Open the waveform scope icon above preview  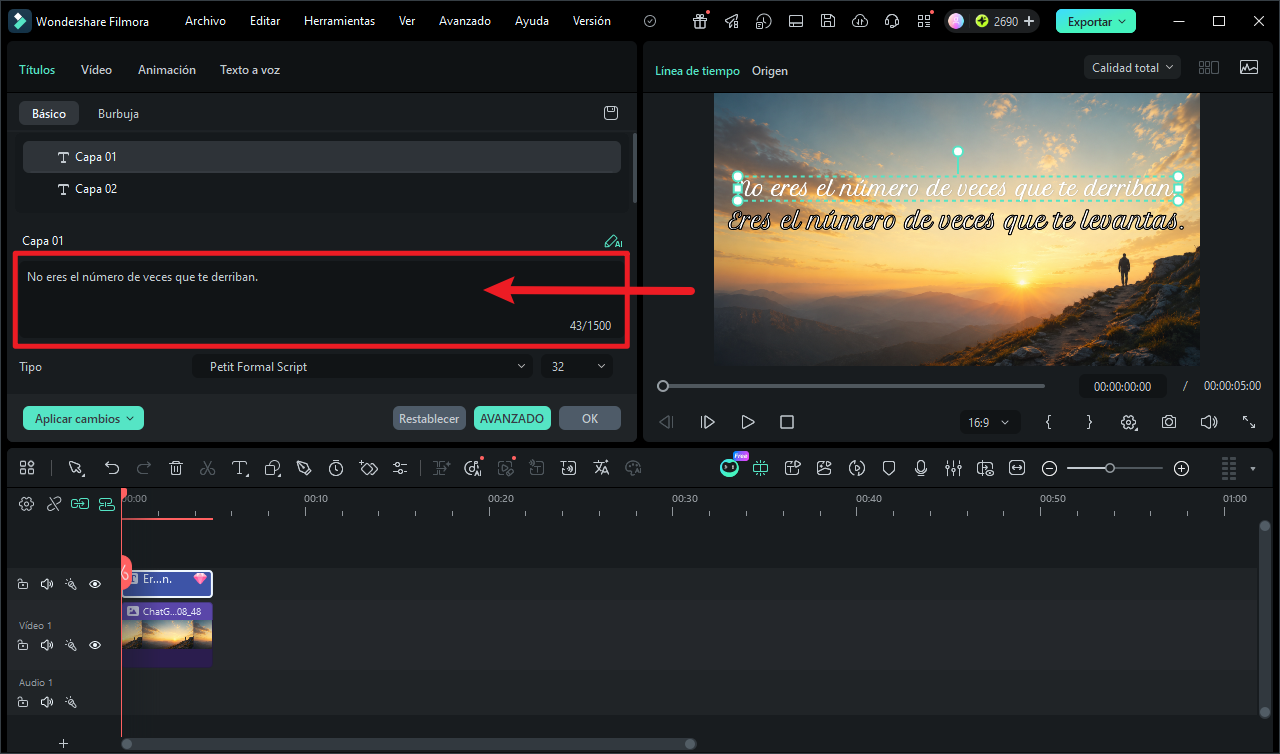(1249, 67)
